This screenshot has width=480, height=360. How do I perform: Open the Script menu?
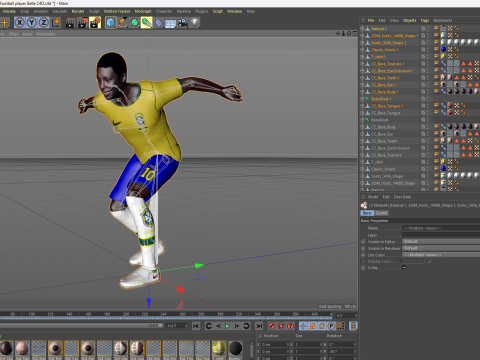(x=218, y=11)
